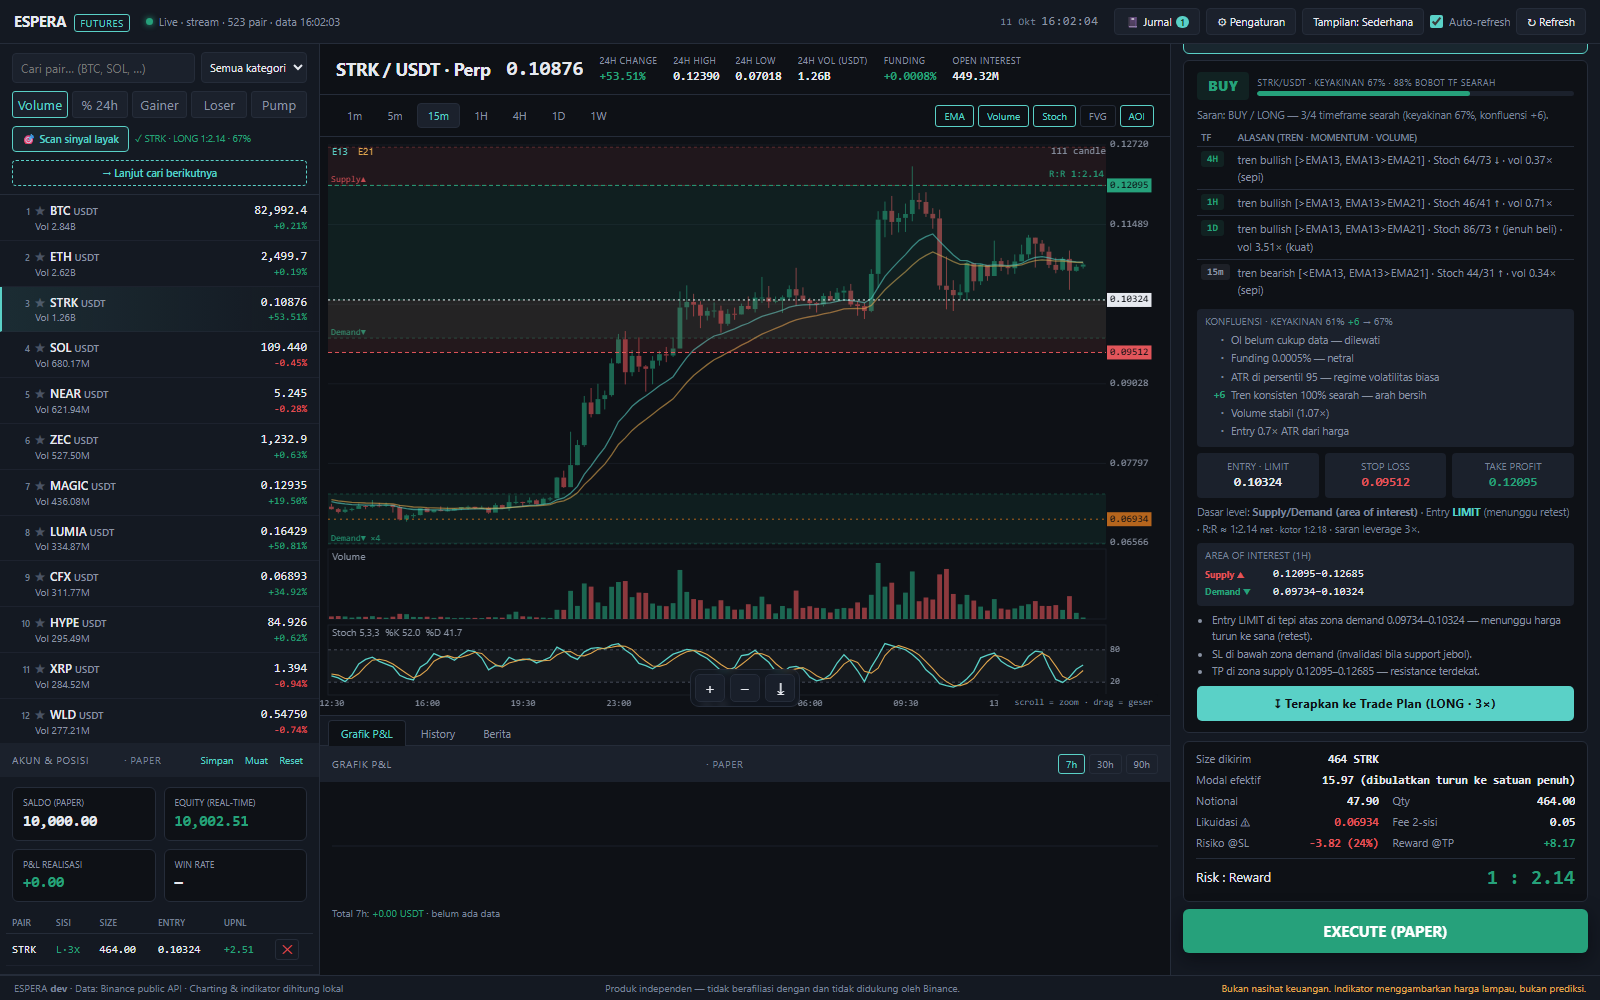Open Pengaturan settings
The height and width of the screenshot is (1000, 1600).
1251,22
